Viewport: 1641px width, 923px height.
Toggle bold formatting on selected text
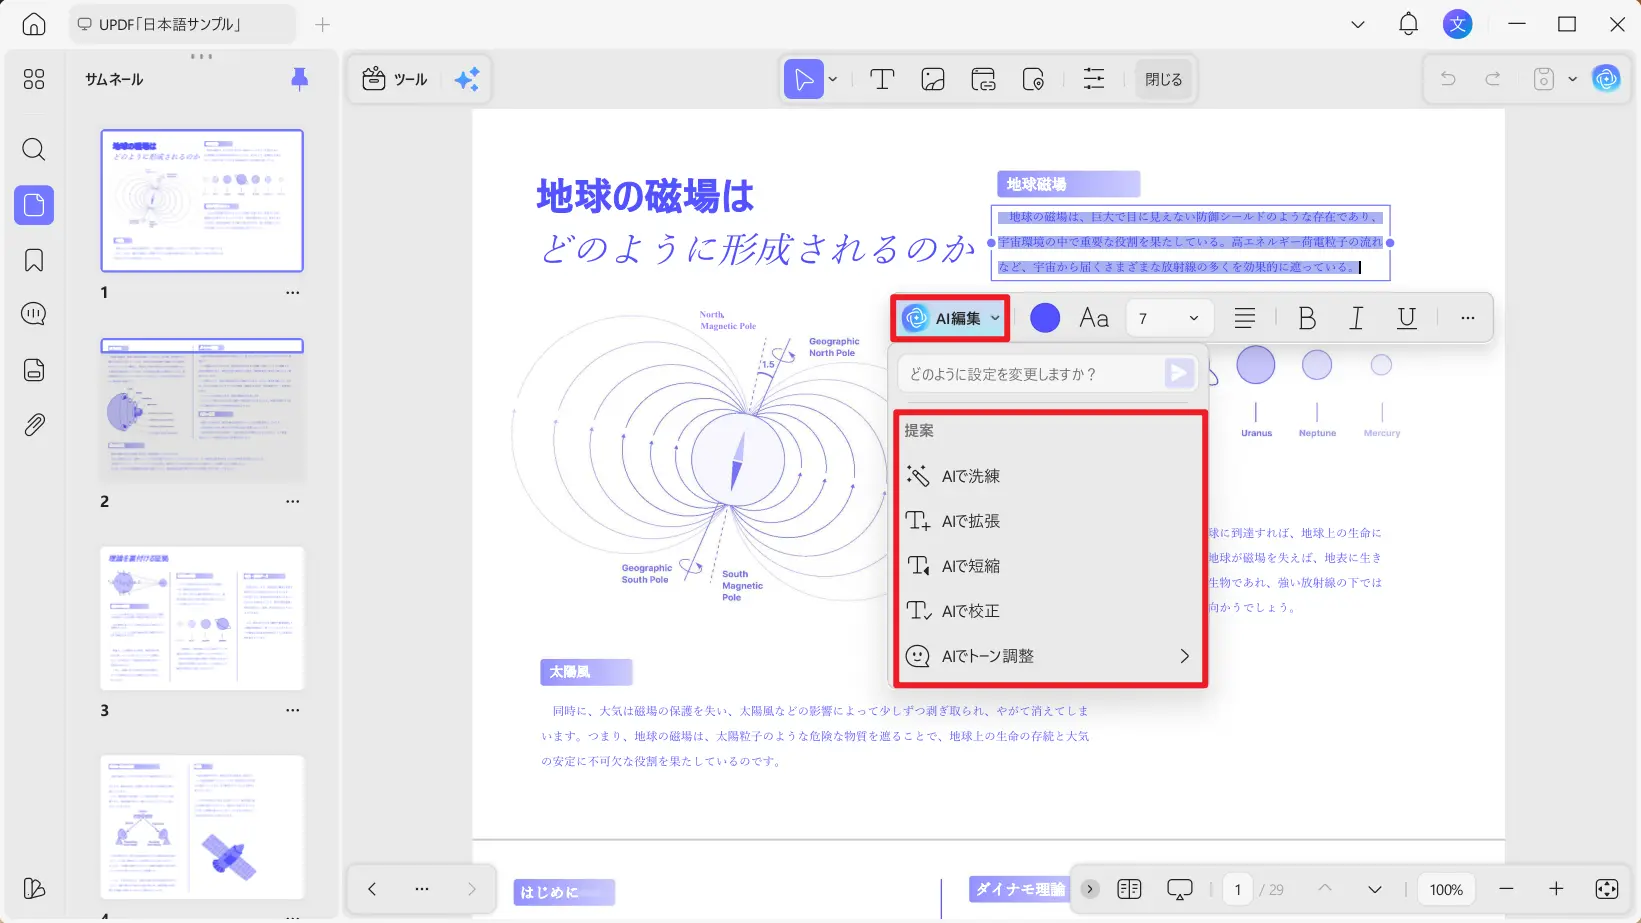[x=1306, y=317]
